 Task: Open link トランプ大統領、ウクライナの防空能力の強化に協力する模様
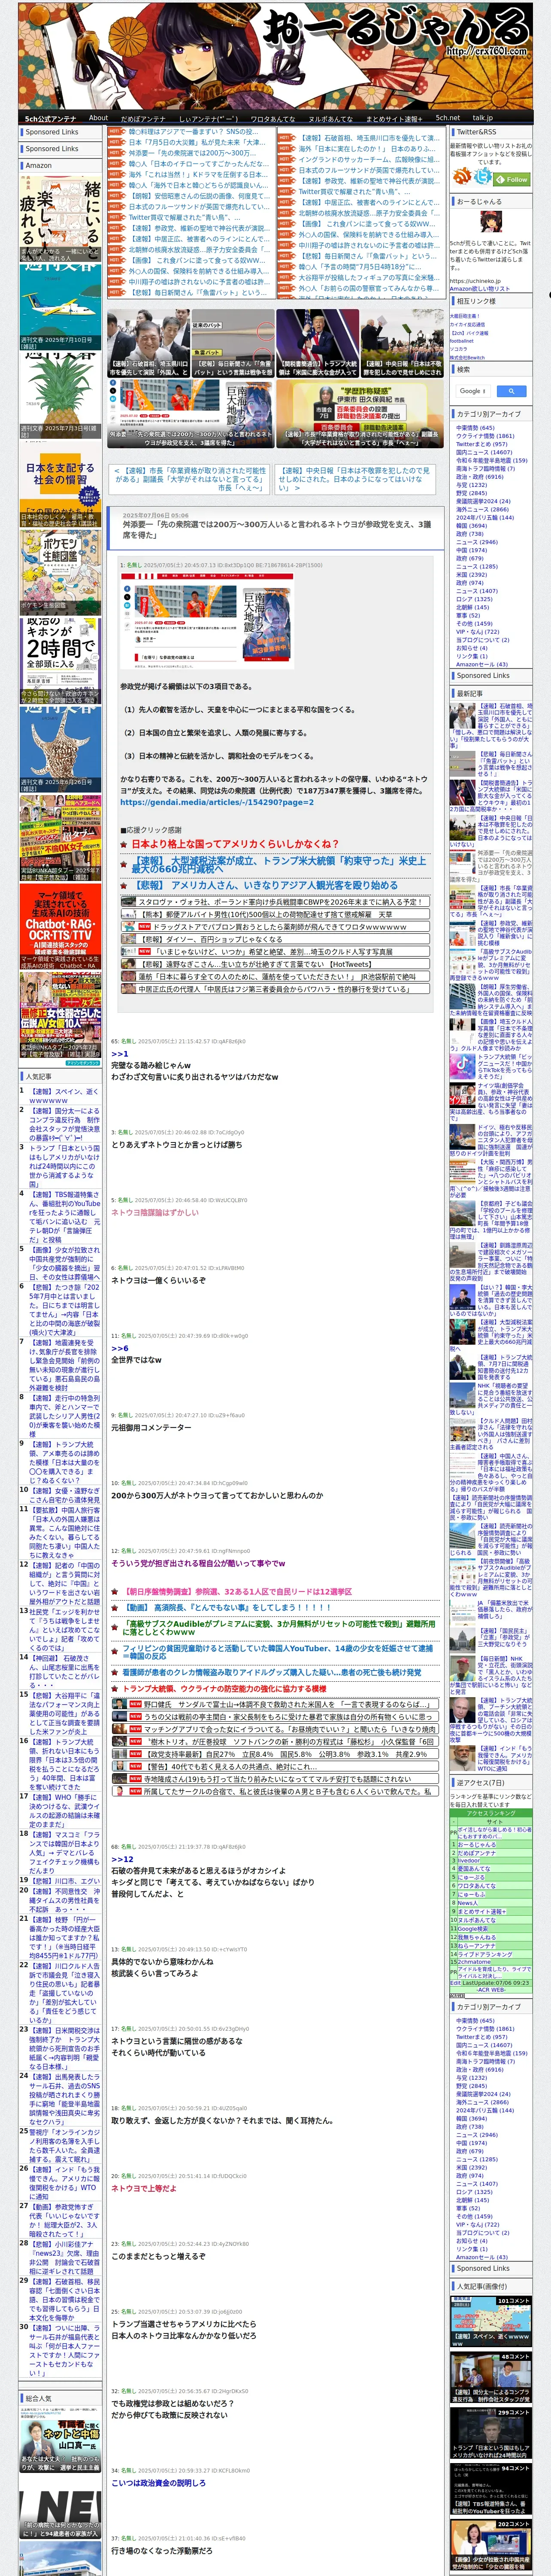tap(224, 1688)
